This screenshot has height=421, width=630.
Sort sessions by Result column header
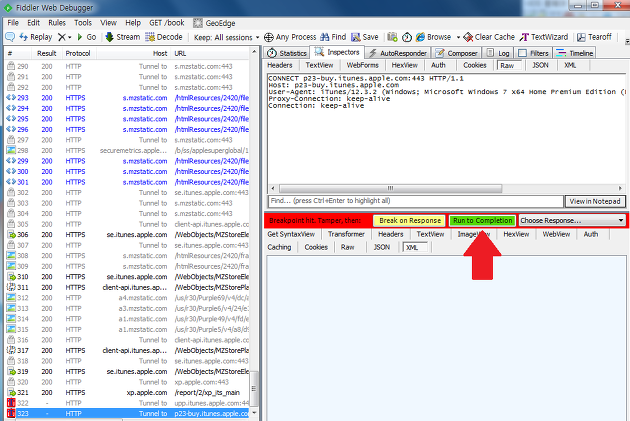(47, 53)
